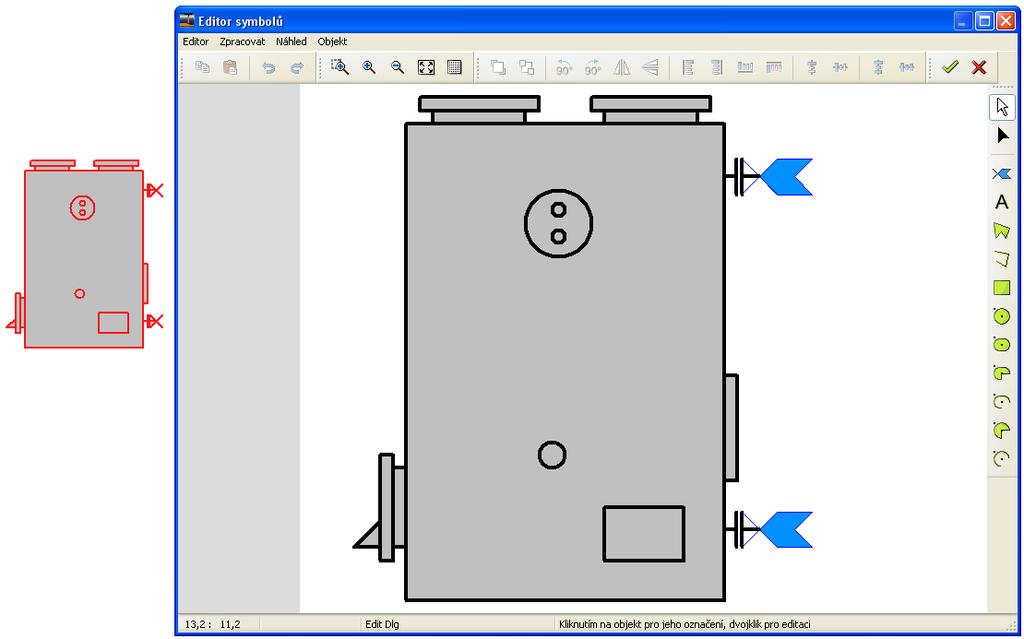Open the Objekt menu
Viewport: 1024px width, 639px height.
(332, 41)
